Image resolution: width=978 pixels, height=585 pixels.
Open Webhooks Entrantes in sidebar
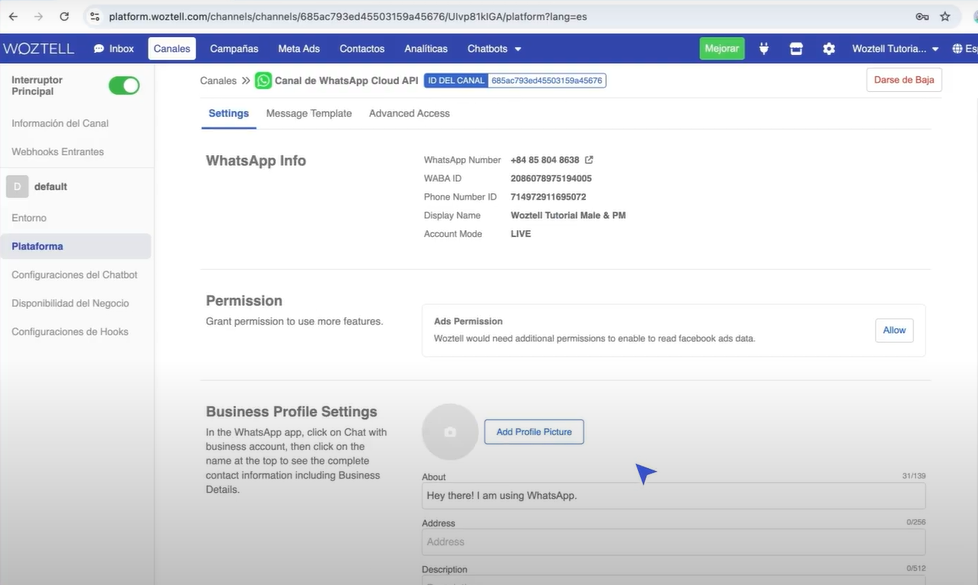tap(57, 152)
